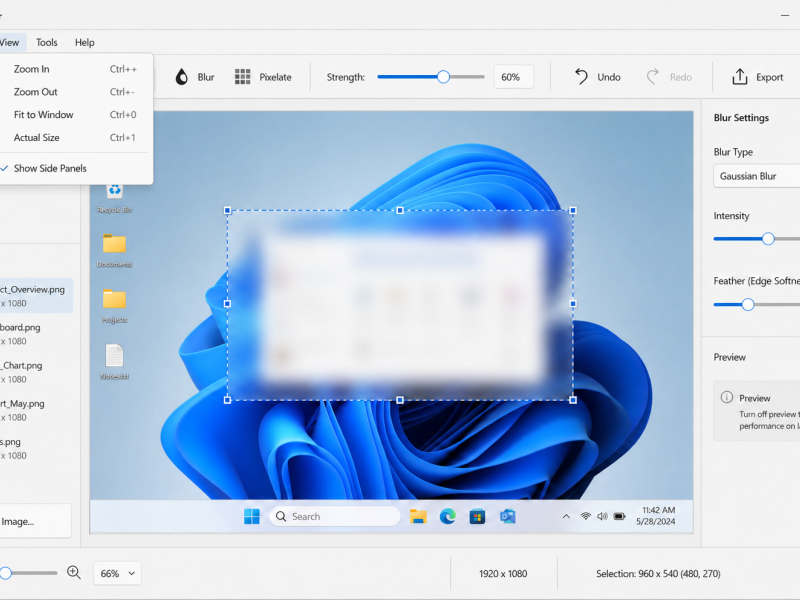This screenshot has height=600, width=800.
Task: Click the Microsoft Store icon in pictured taskbar
Action: 477,516
